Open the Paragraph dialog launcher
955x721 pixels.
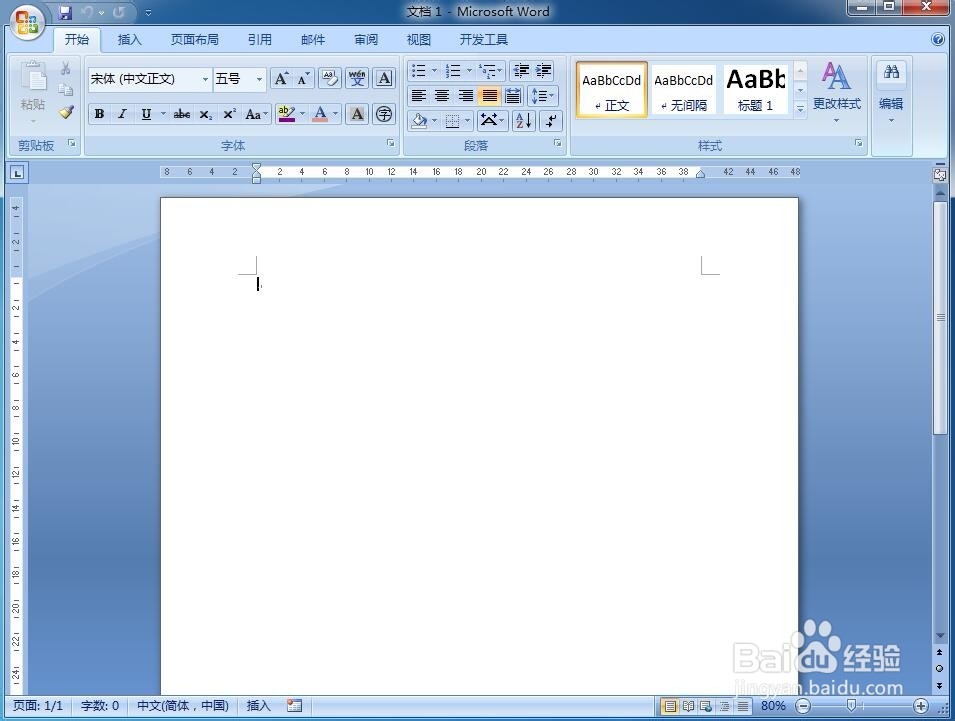[557, 143]
